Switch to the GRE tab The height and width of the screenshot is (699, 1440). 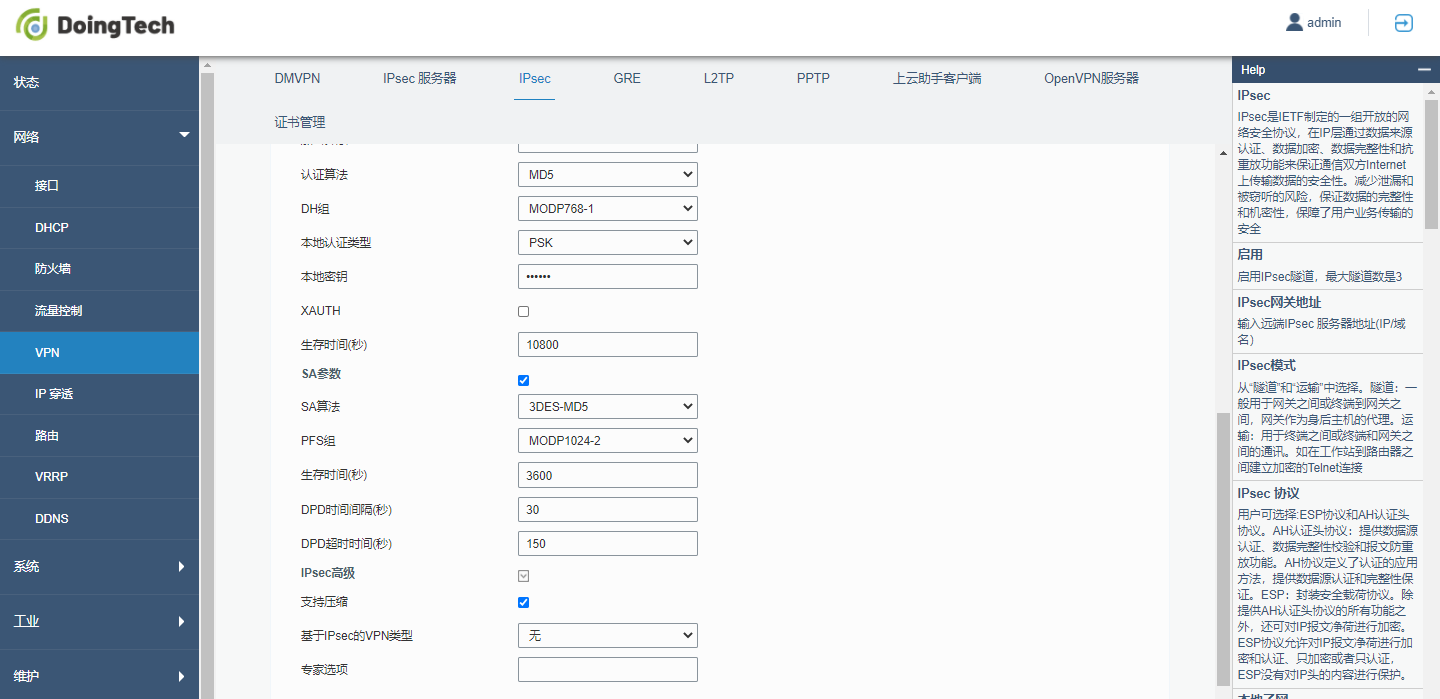627,78
